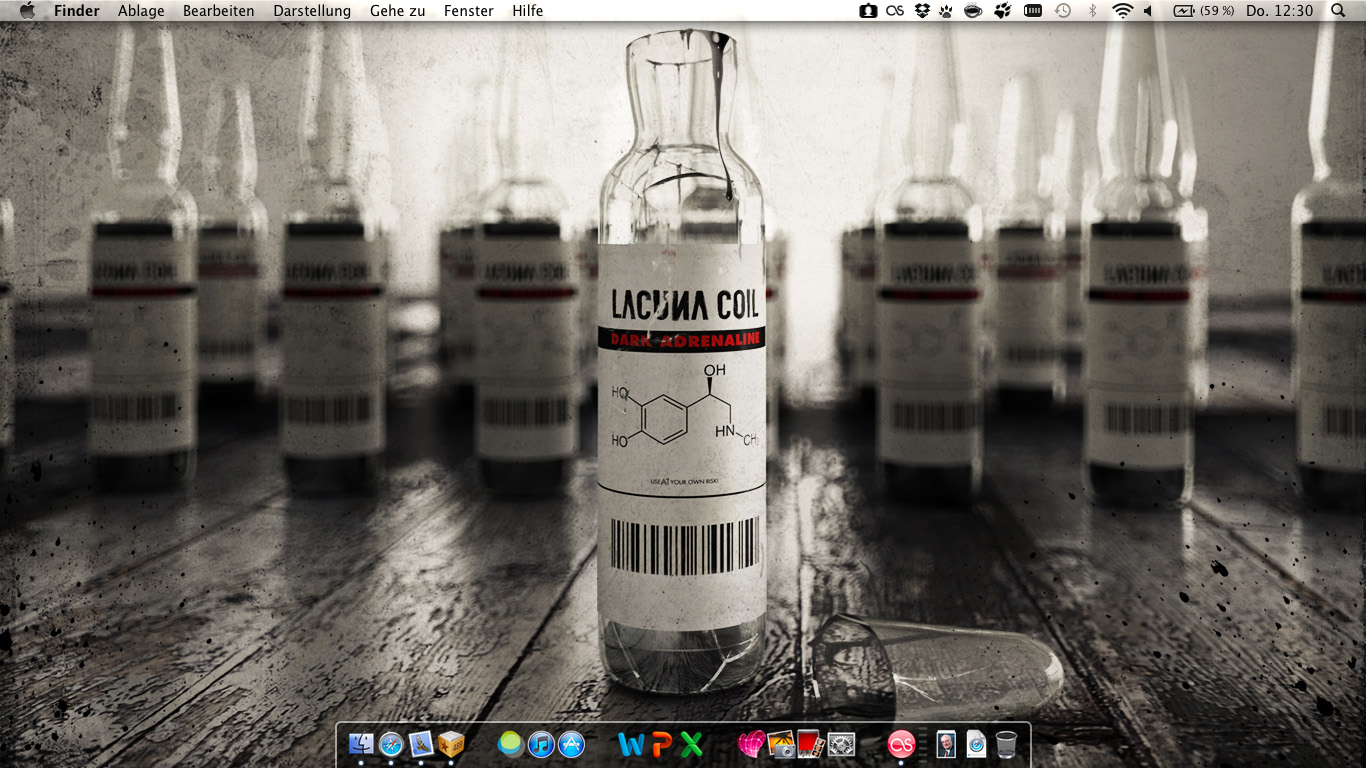Open the yellow delivery box Dock icon

(451, 744)
